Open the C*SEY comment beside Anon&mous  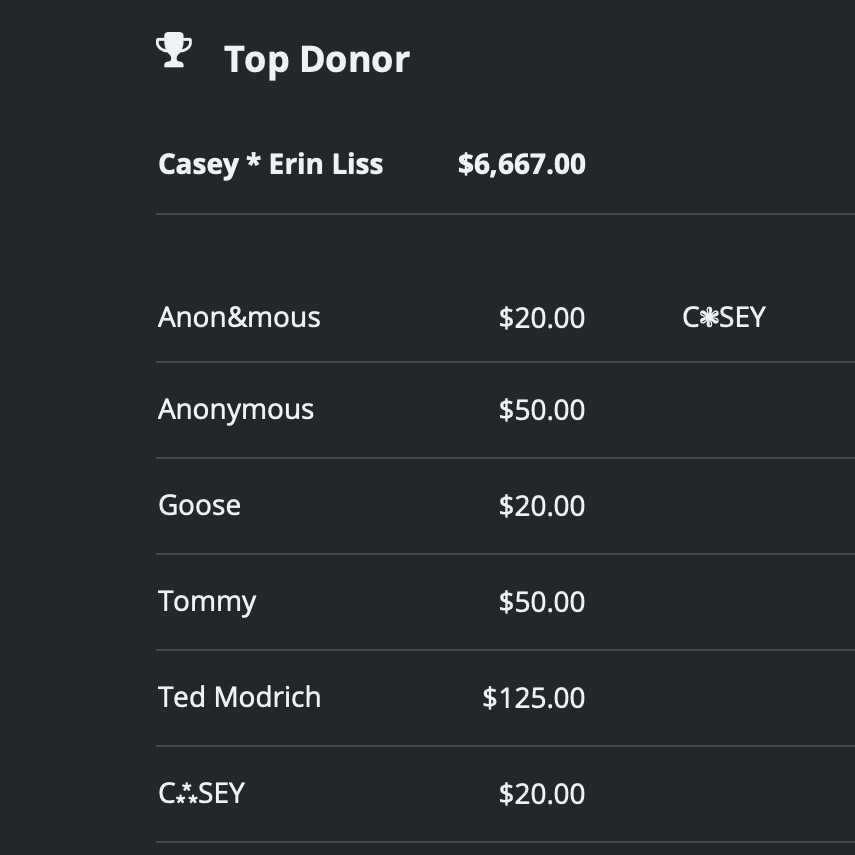pos(724,317)
